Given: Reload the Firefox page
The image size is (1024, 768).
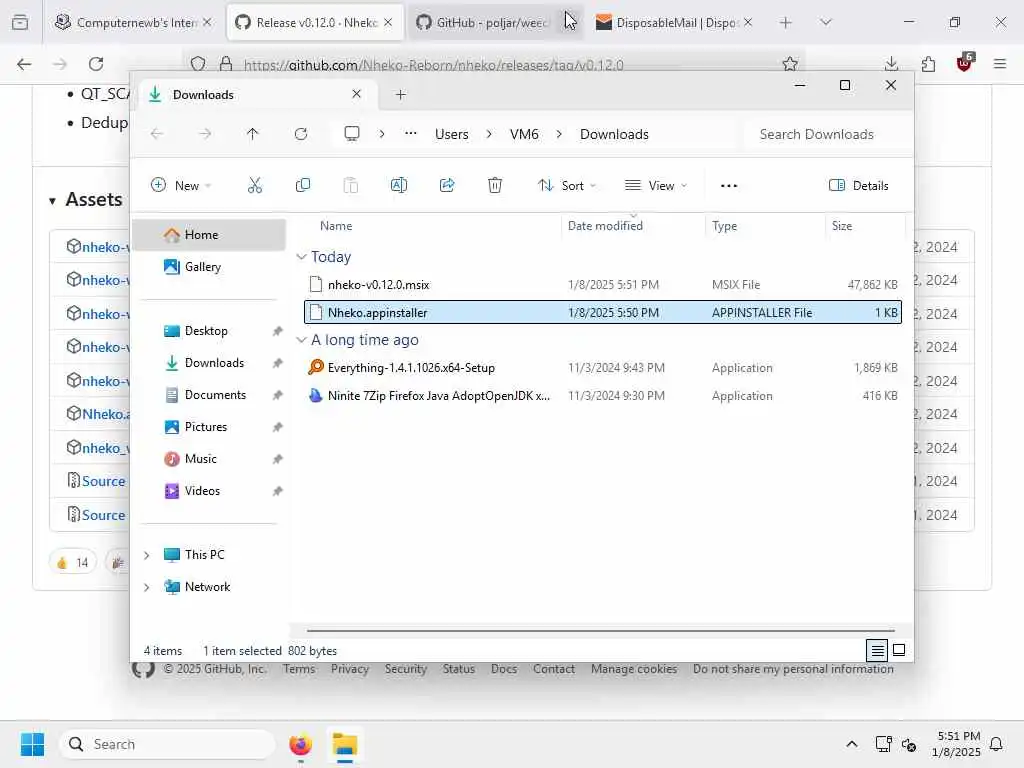Looking at the screenshot, I should coord(96,64).
